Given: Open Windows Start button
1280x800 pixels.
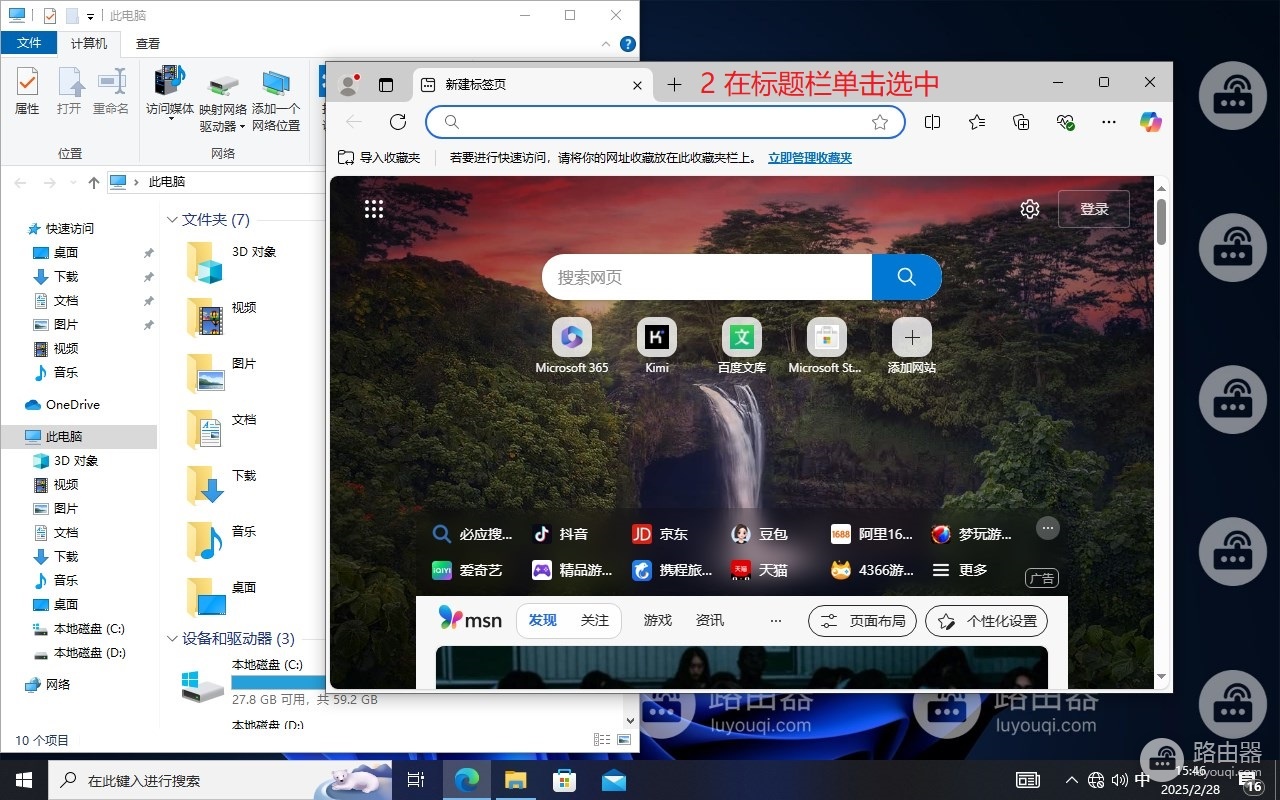Looking at the screenshot, I should (24, 780).
